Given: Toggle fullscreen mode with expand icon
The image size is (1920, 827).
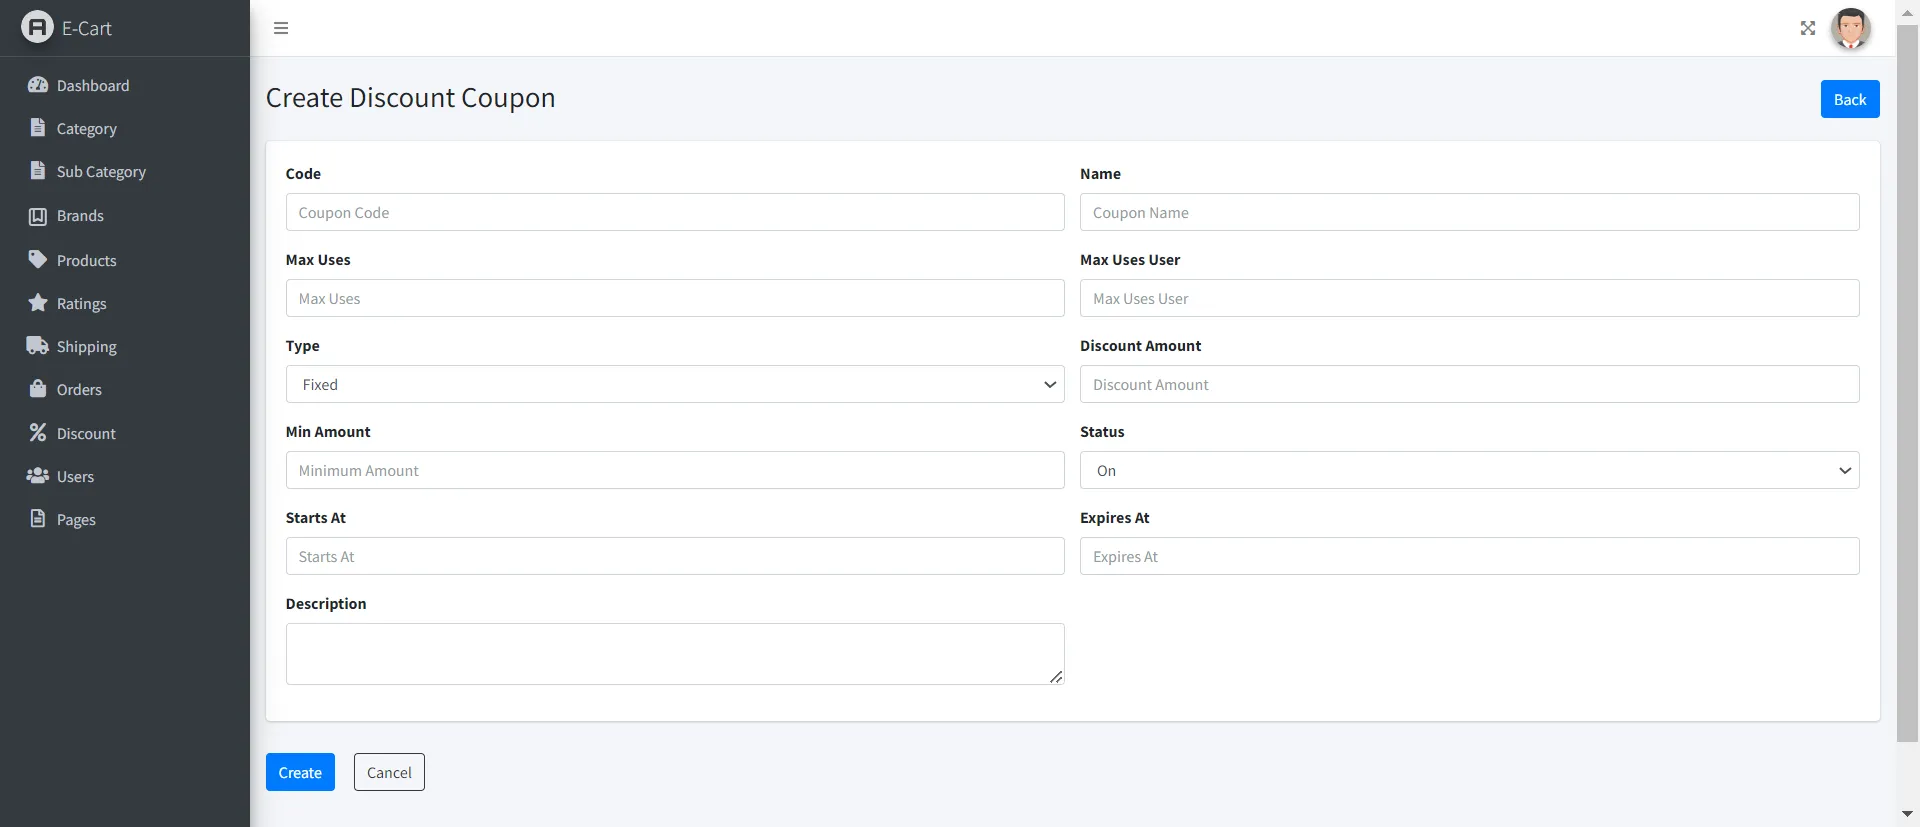Looking at the screenshot, I should [1807, 28].
